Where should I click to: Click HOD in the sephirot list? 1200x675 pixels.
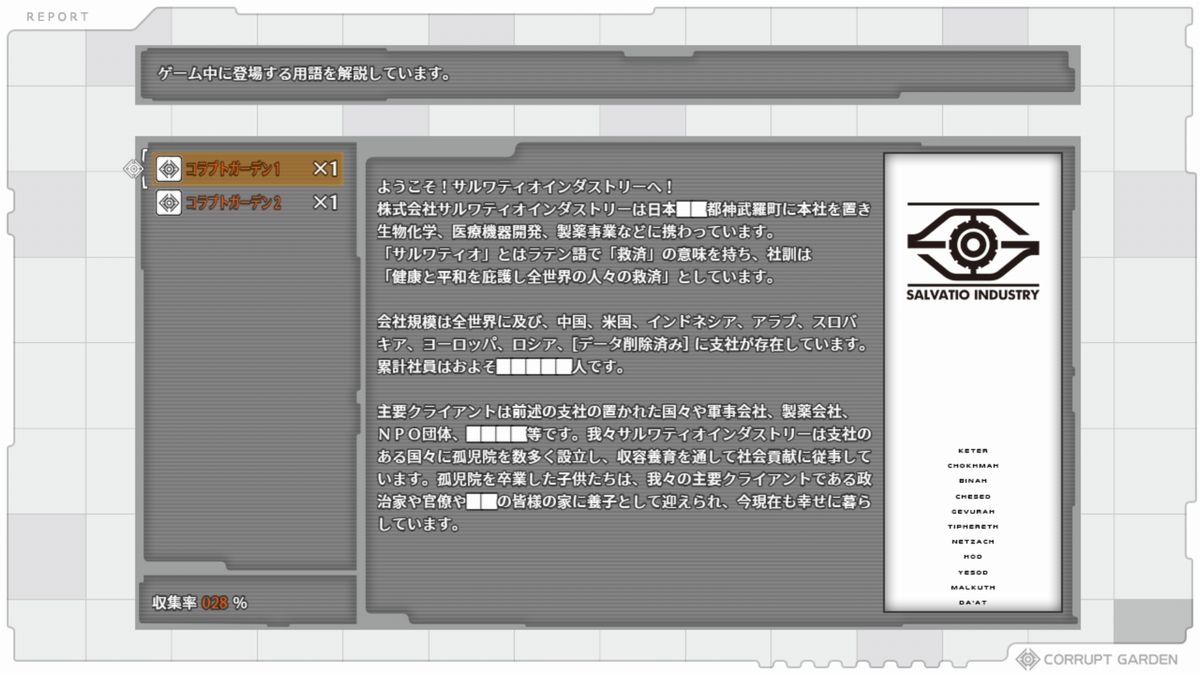click(972, 557)
